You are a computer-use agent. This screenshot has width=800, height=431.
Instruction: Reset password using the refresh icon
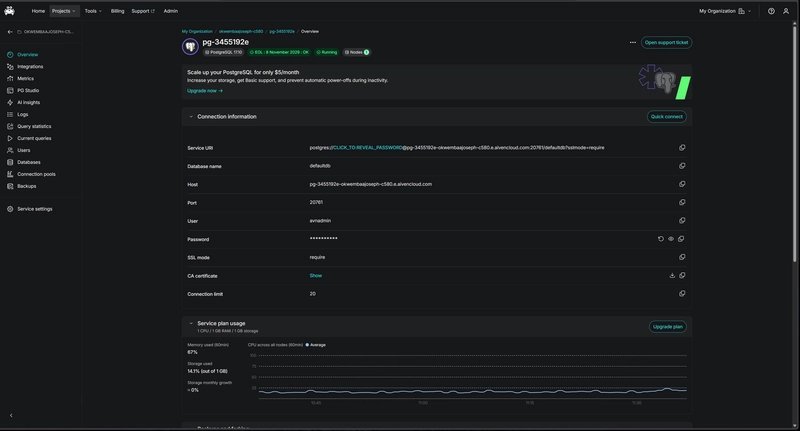(x=661, y=239)
